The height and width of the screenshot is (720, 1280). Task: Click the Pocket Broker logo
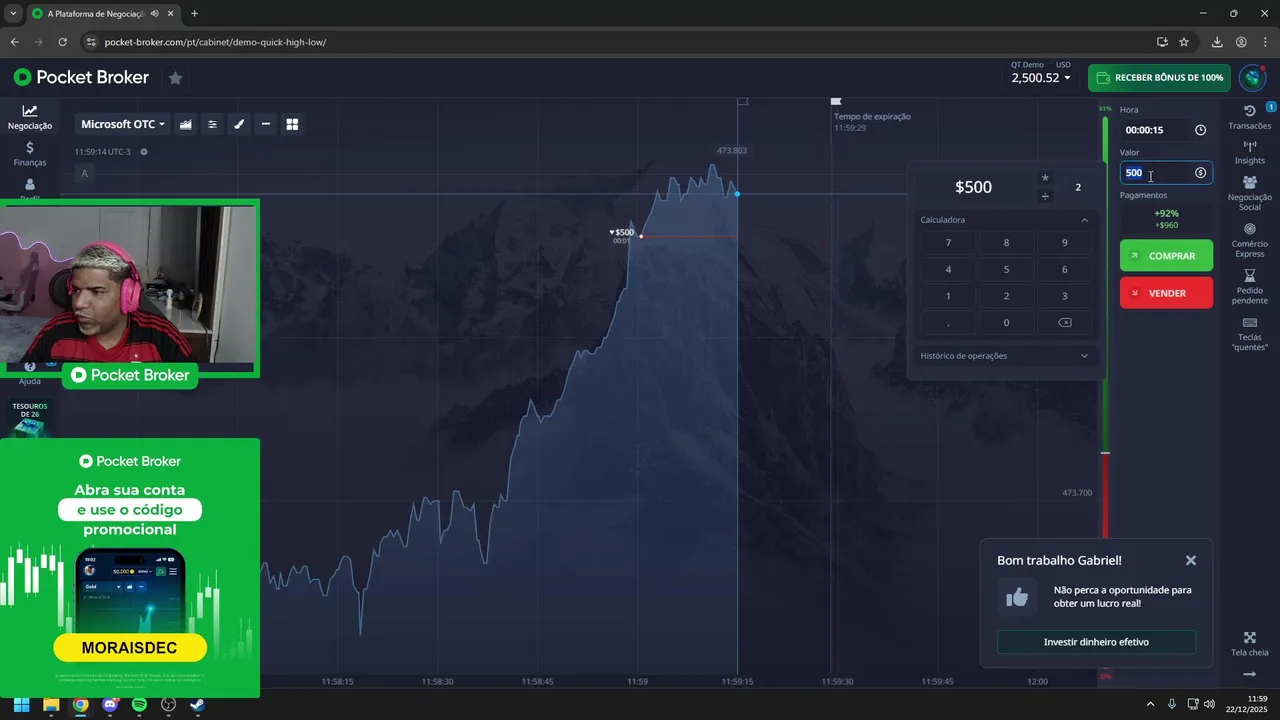[x=81, y=78]
